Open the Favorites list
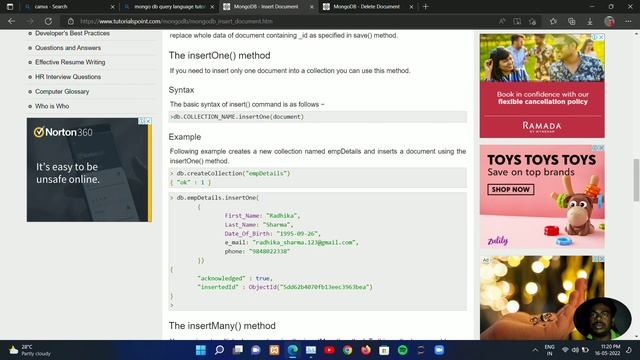Image resolution: width=640 pixels, height=360 pixels. [x=553, y=21]
